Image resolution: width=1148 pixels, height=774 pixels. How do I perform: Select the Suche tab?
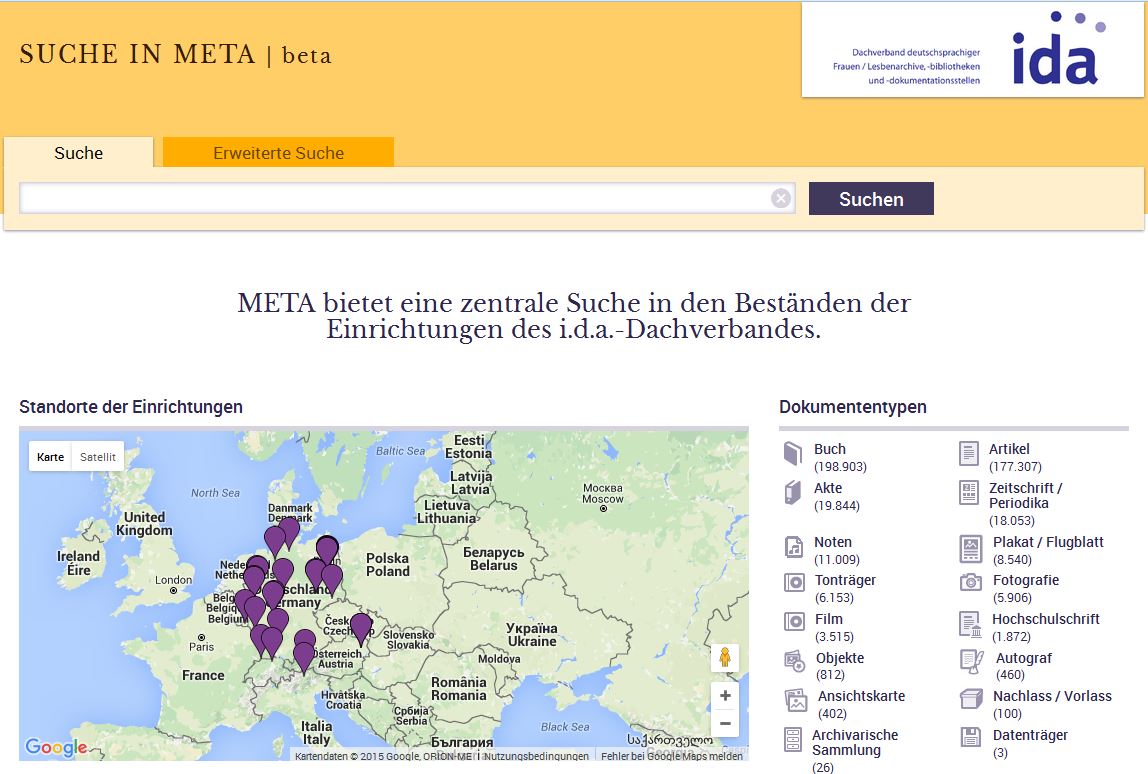pos(79,153)
